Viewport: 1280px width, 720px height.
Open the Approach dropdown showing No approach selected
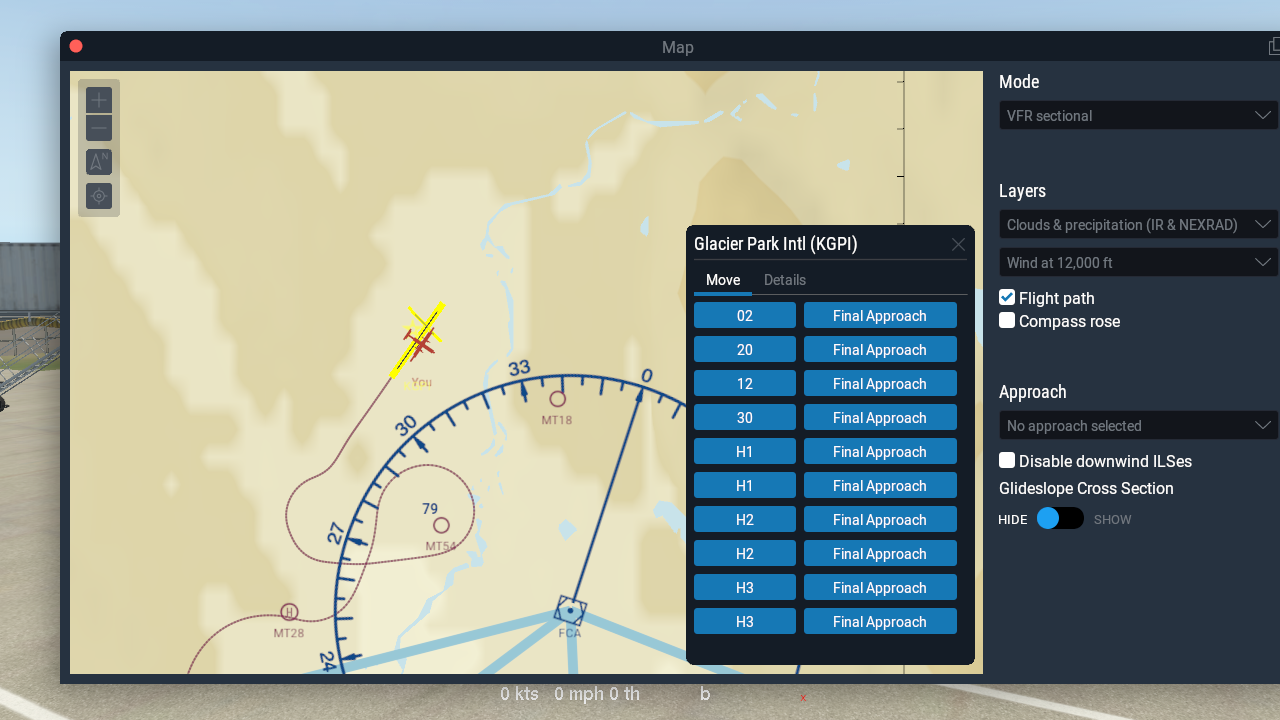1138,425
